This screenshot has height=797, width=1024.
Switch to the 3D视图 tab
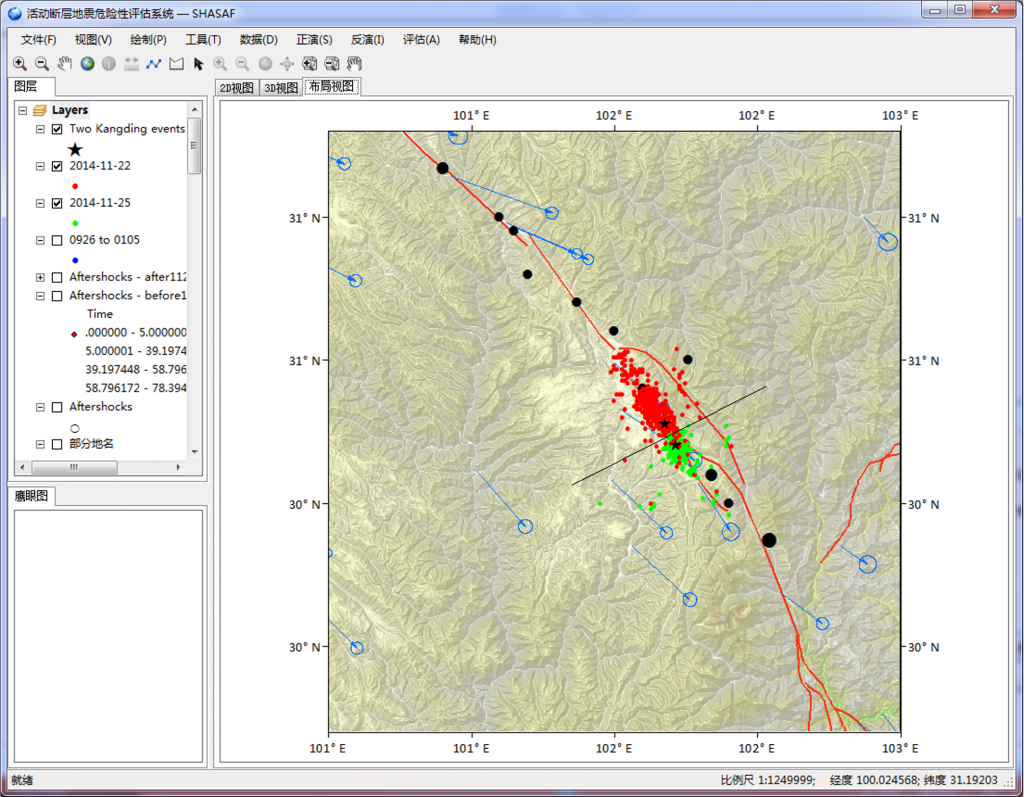point(280,88)
